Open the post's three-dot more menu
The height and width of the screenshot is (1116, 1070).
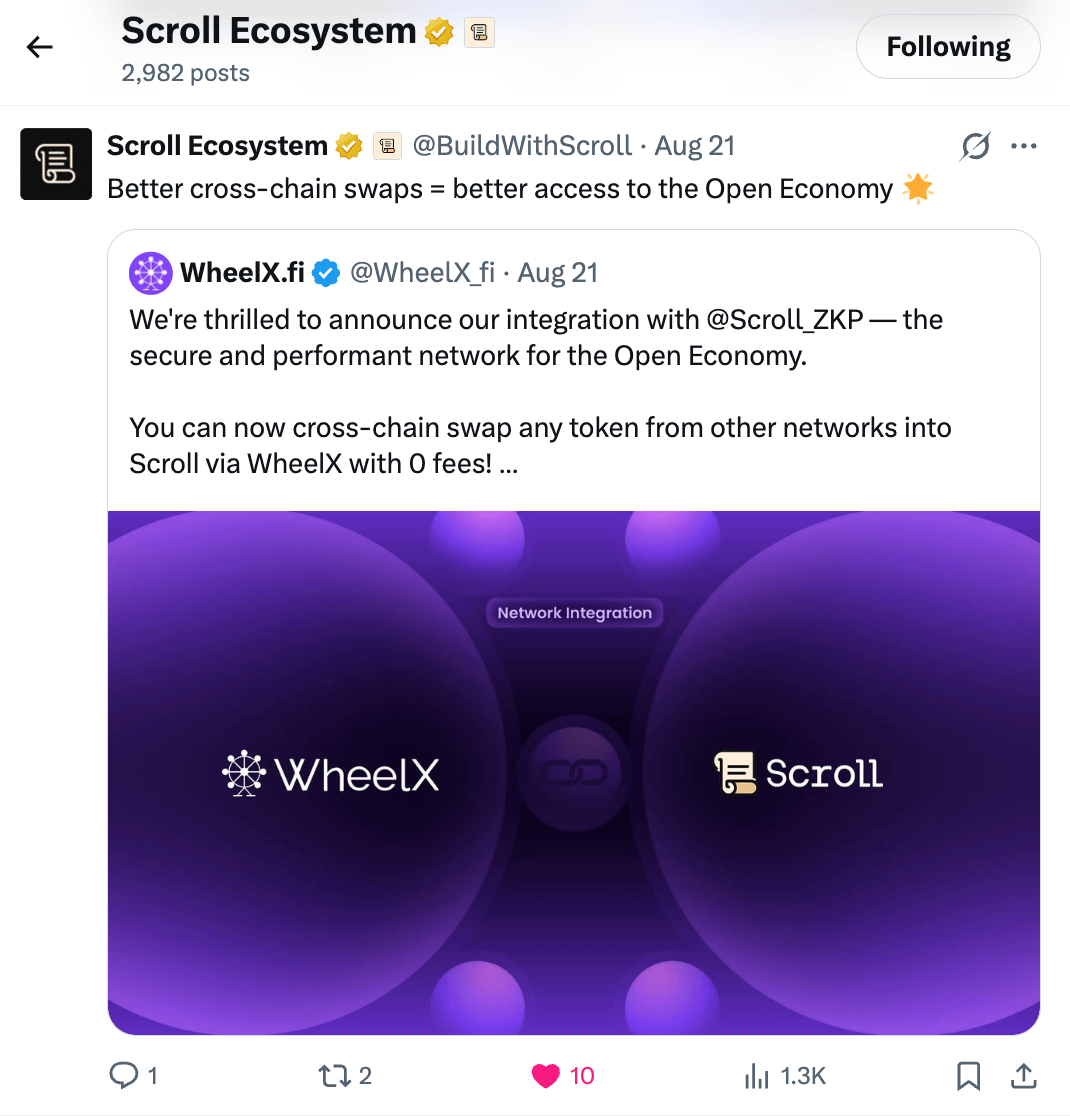click(x=1024, y=147)
